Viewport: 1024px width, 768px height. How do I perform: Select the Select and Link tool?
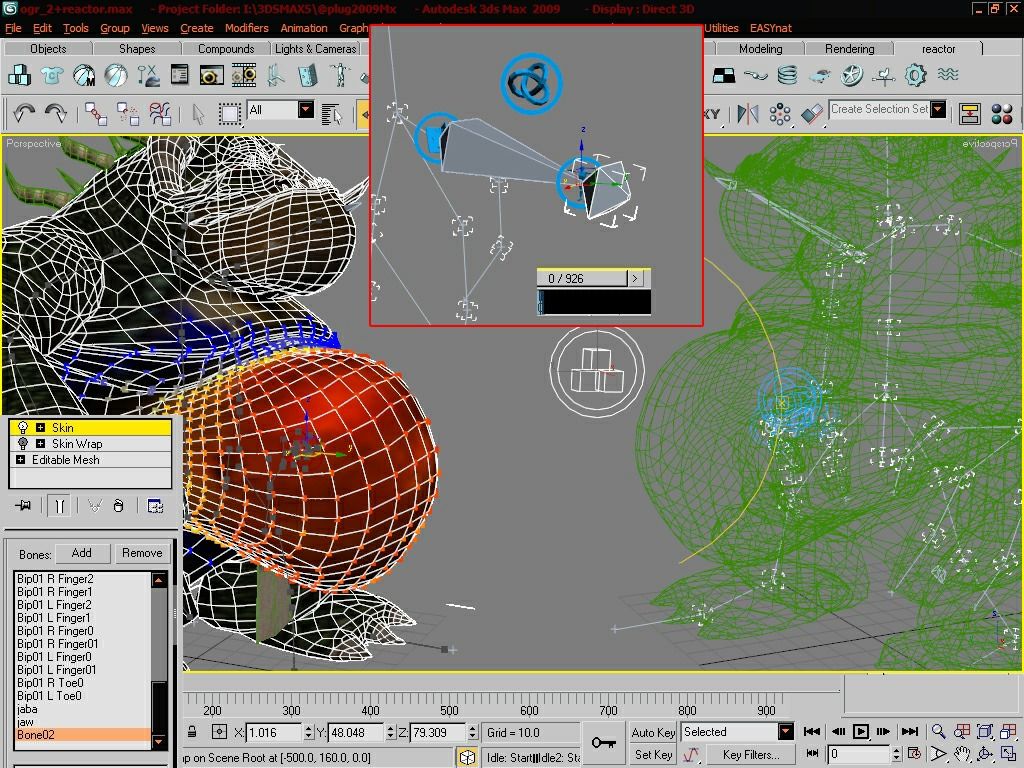point(96,114)
